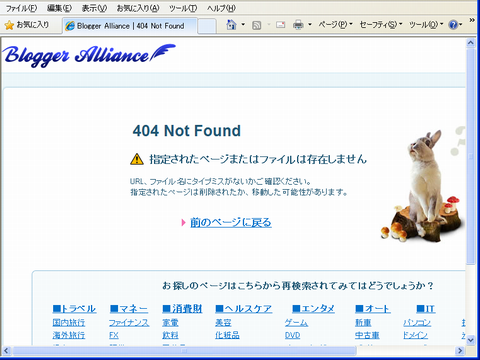The width and height of the screenshot is (480, 360).
Task: Expand the Print dropdown arrow
Action: pyautogui.click(x=310, y=25)
